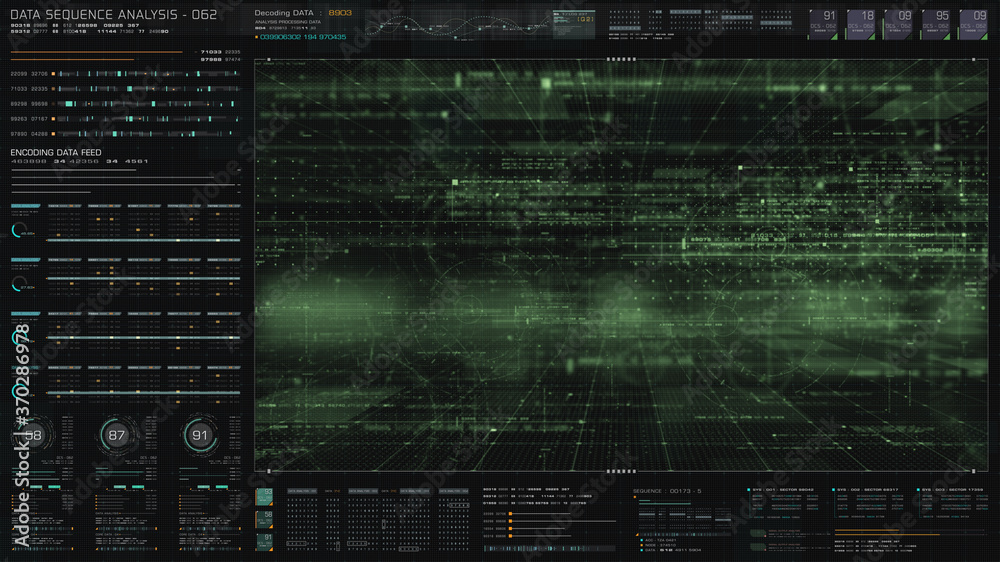Select the sequence track labeled 99263 07167
1000x562 pixels.
click(x=125, y=119)
